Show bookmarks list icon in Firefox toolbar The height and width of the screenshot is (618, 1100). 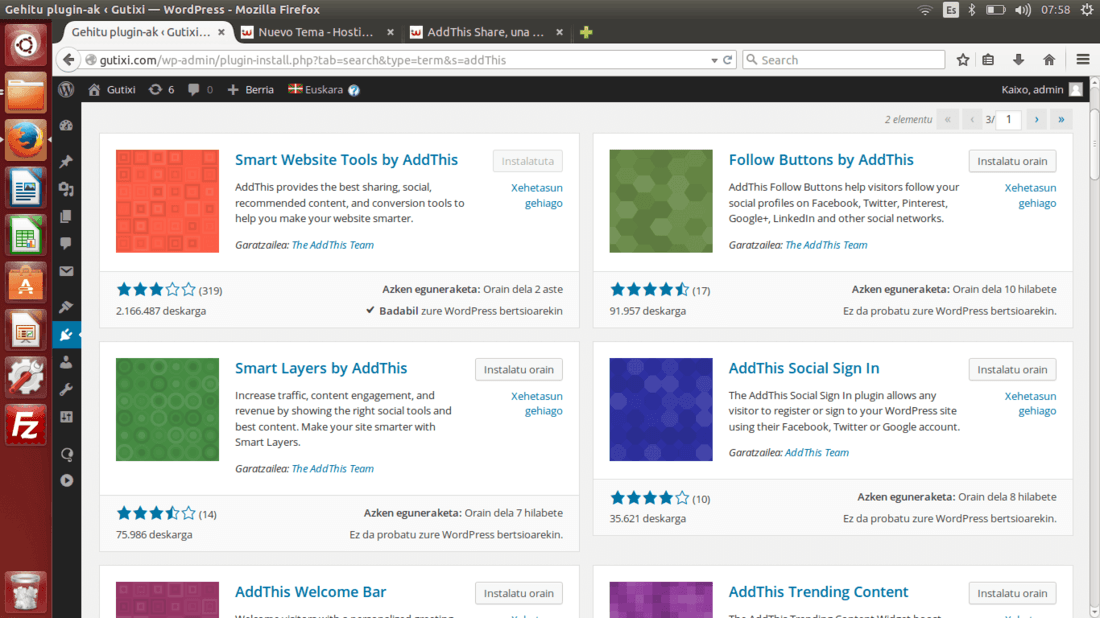point(988,60)
